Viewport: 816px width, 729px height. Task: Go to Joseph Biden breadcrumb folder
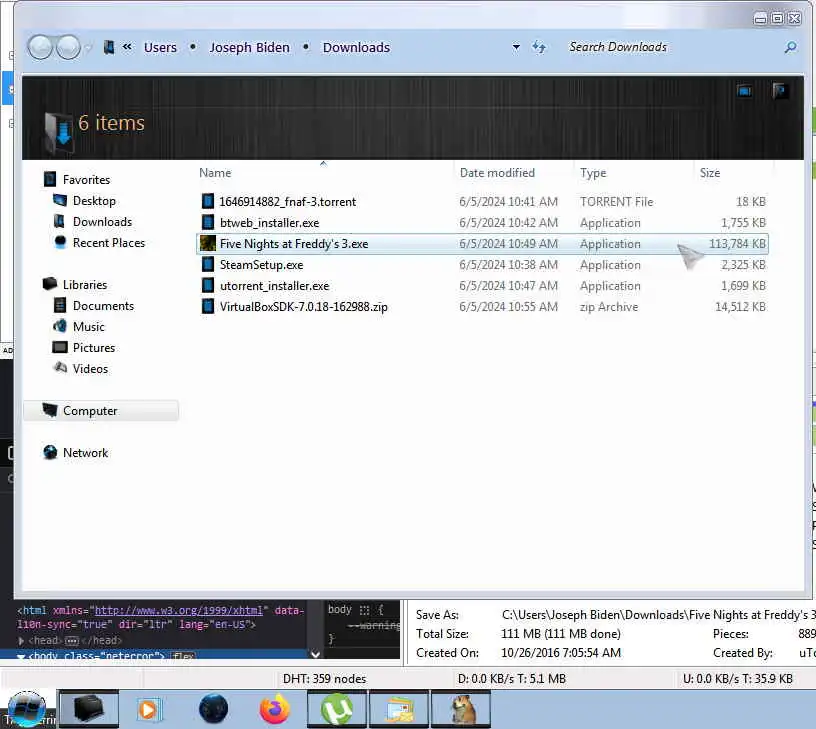click(249, 47)
